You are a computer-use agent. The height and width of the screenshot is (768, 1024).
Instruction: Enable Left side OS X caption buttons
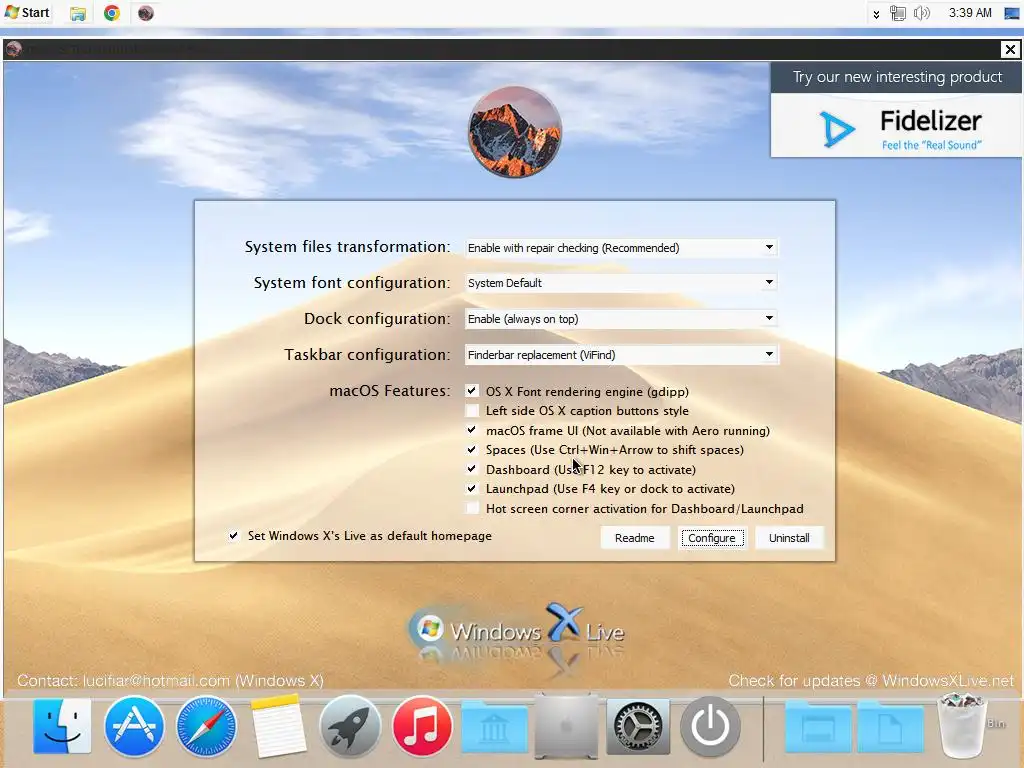(x=472, y=410)
